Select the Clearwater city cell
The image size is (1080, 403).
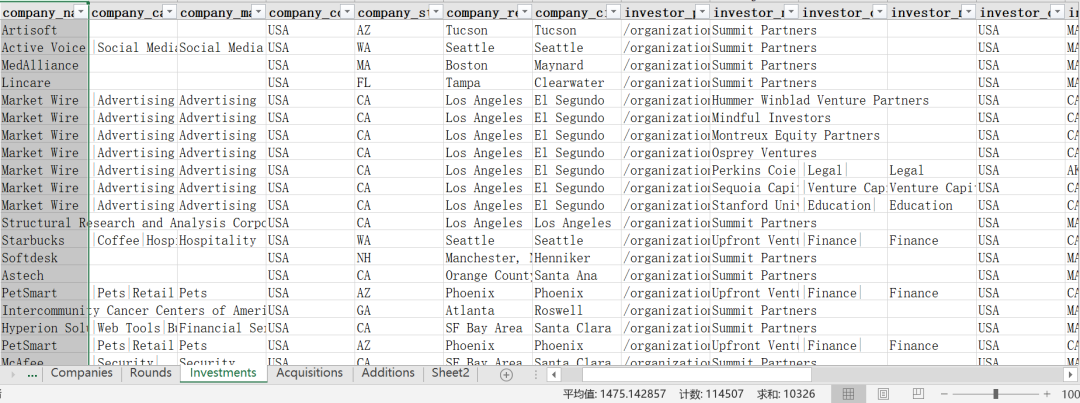click(577, 83)
